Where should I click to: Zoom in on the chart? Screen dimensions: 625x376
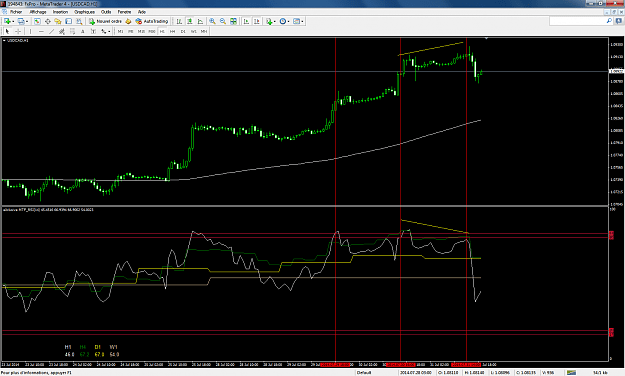[x=212, y=21]
